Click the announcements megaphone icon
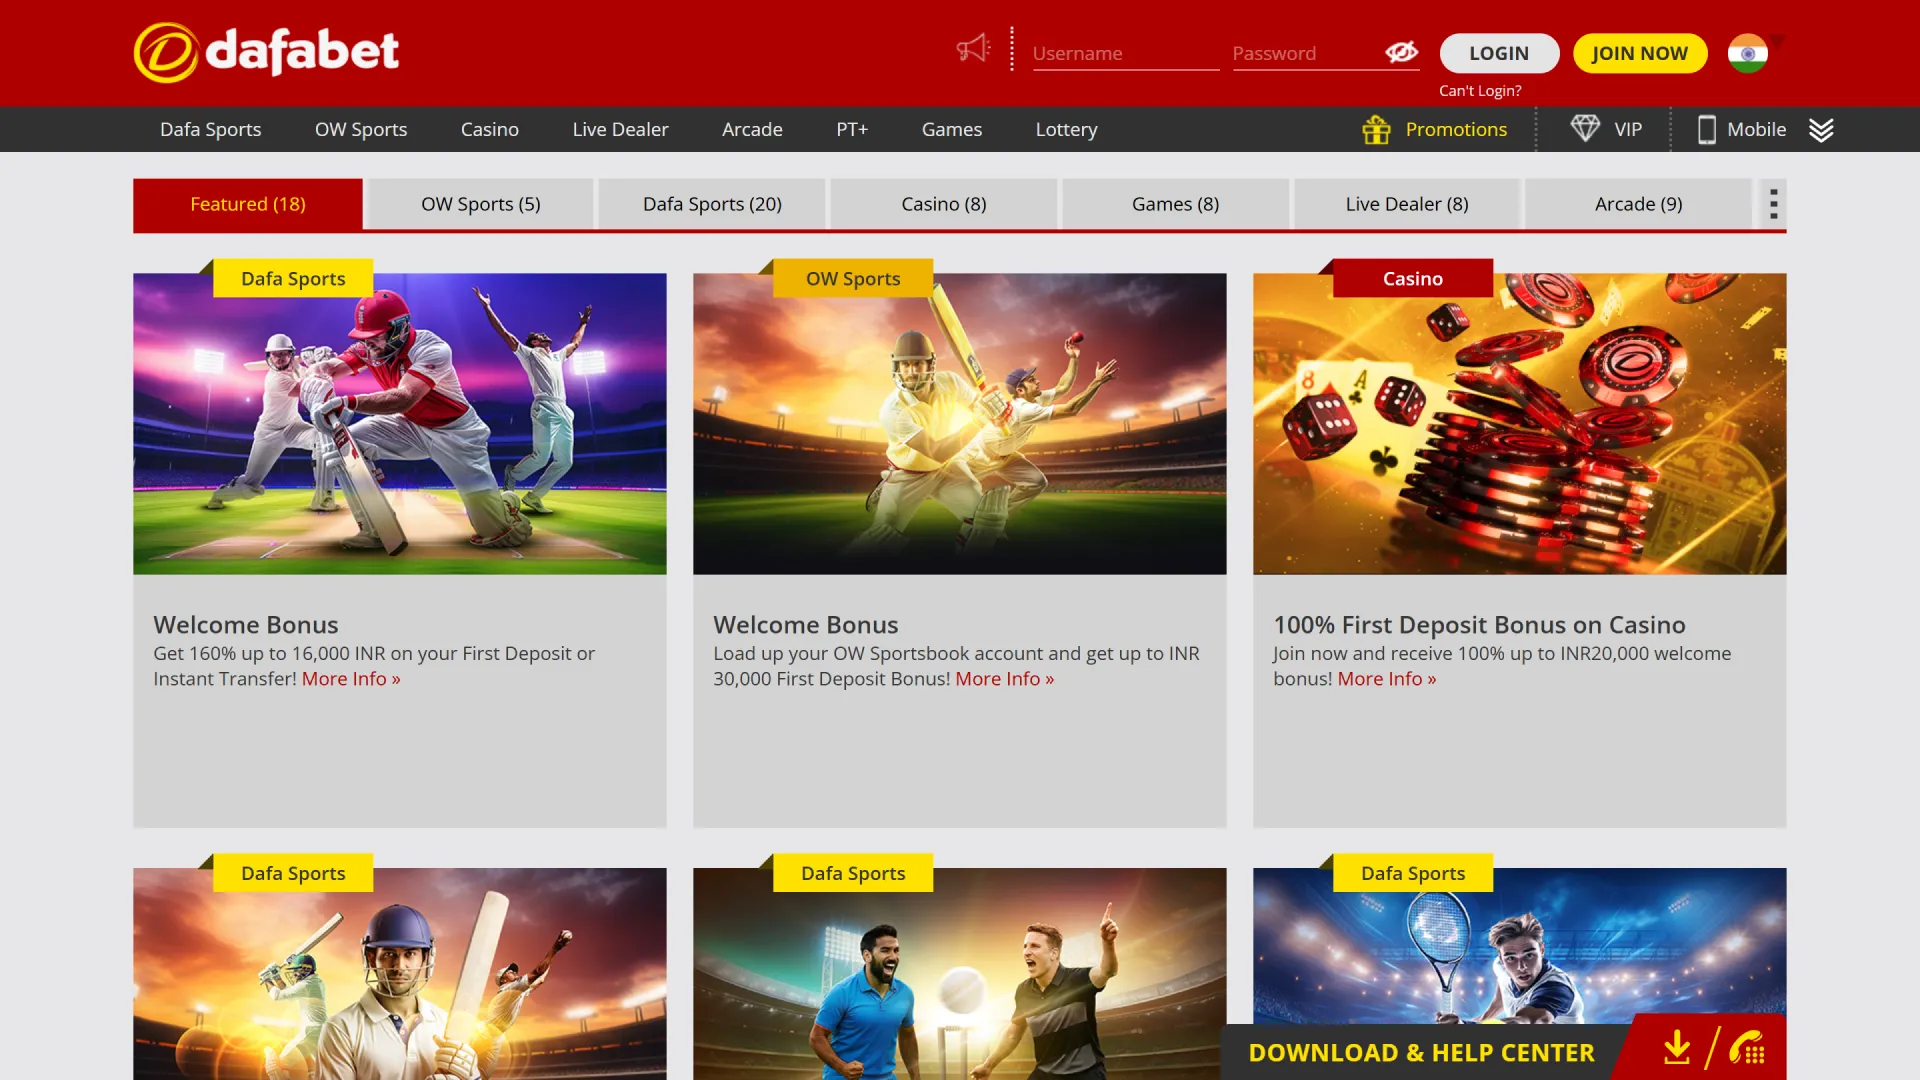This screenshot has width=1920, height=1080. click(972, 47)
